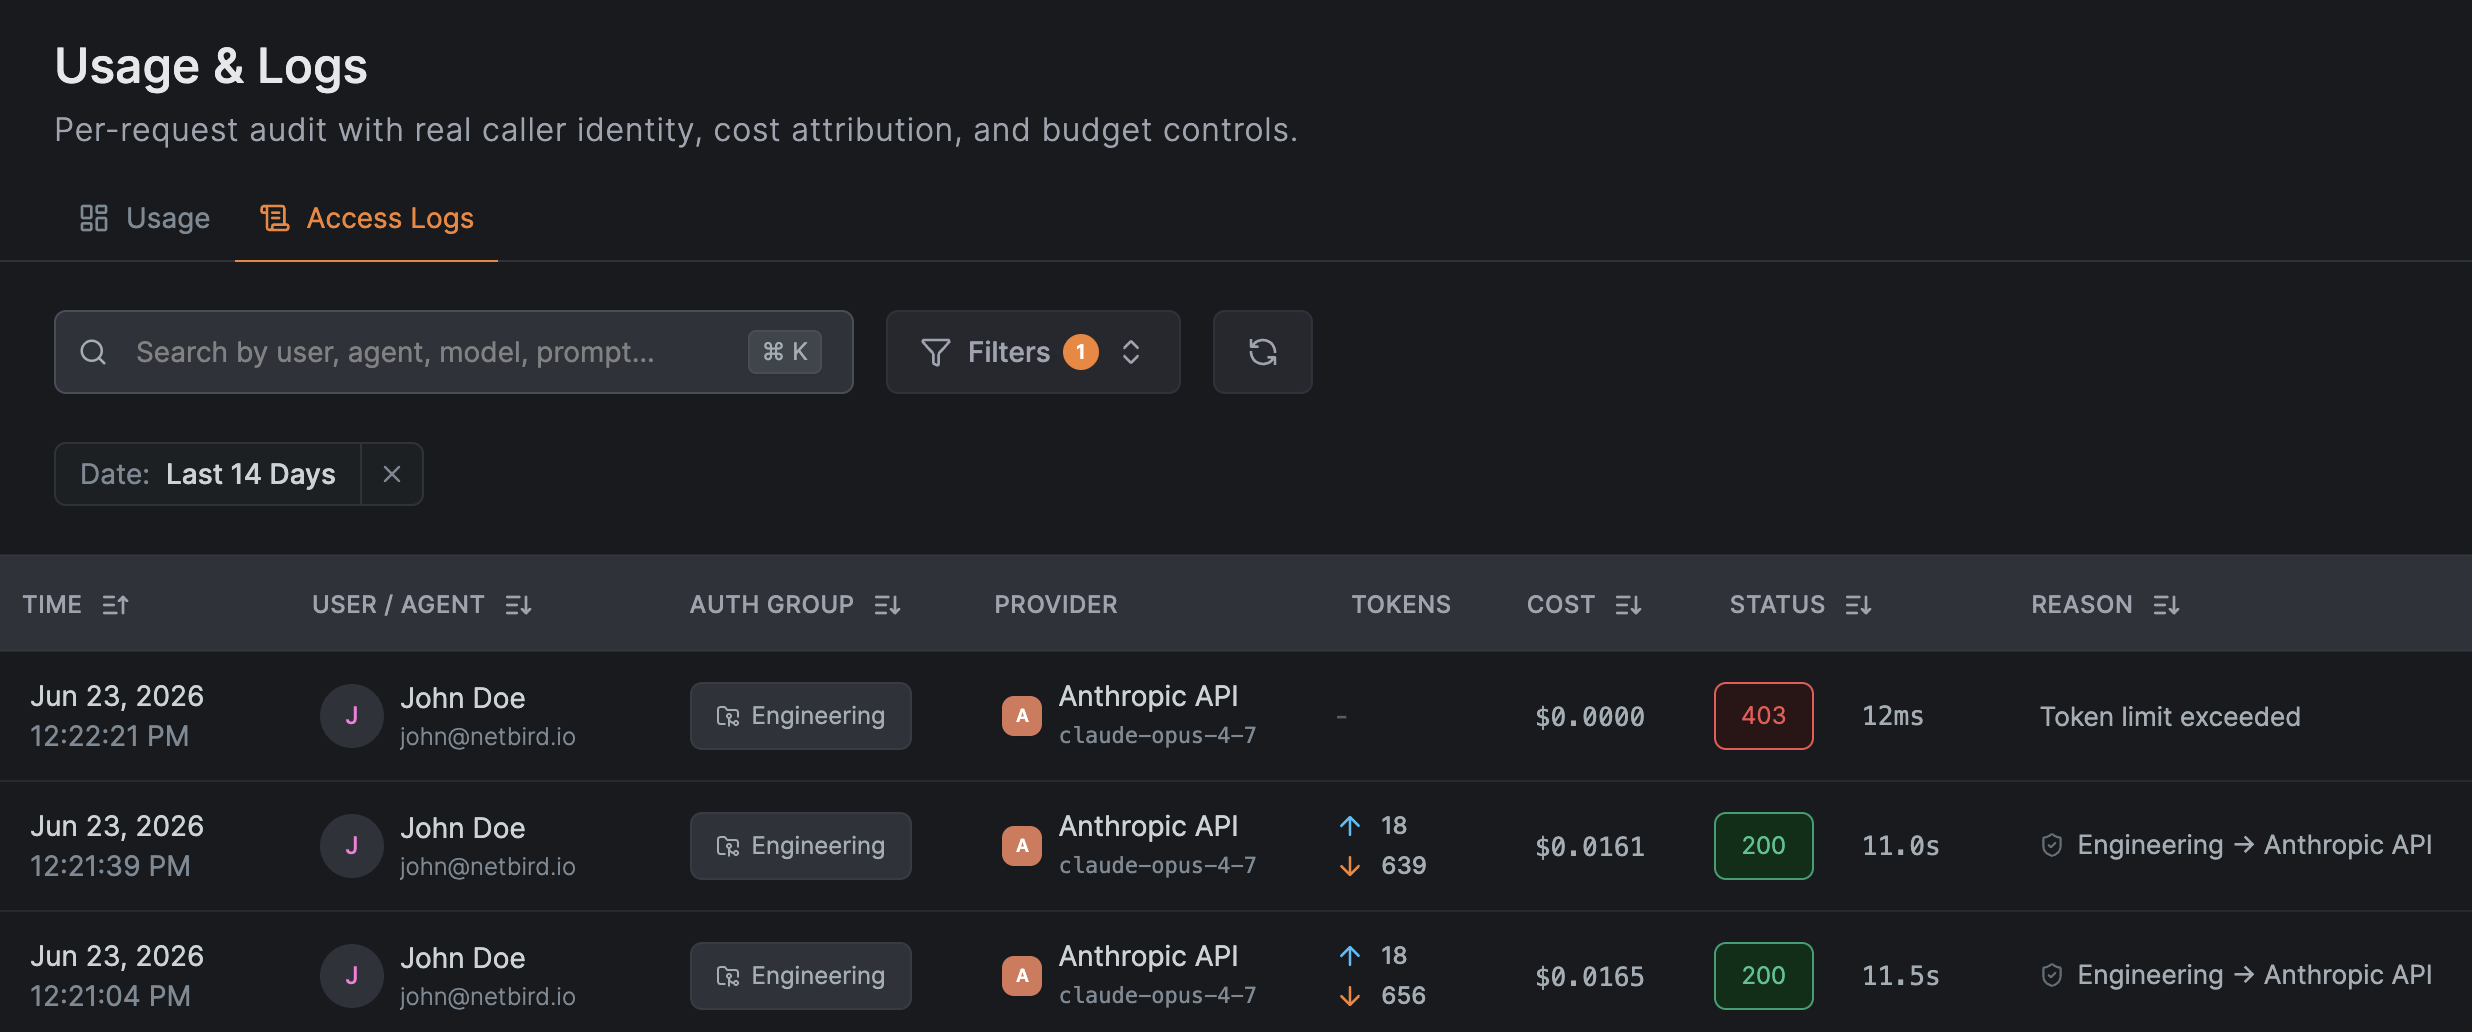2472x1032 pixels.
Task: Click the TOKENS column header
Action: [x=1401, y=604]
